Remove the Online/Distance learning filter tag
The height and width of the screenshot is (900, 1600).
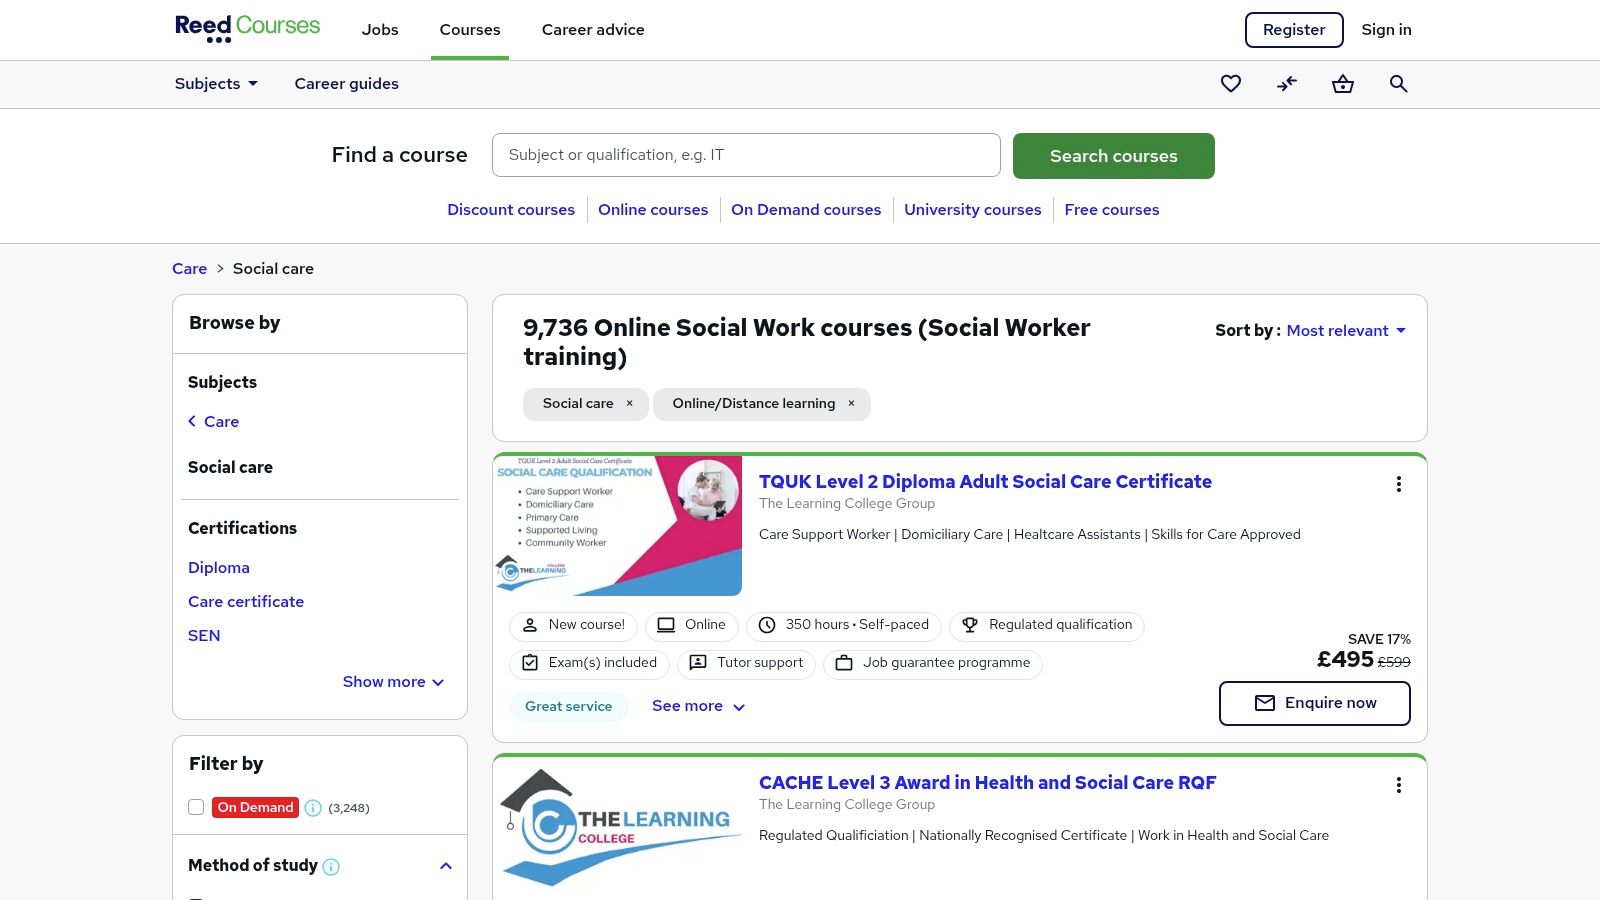pos(851,404)
